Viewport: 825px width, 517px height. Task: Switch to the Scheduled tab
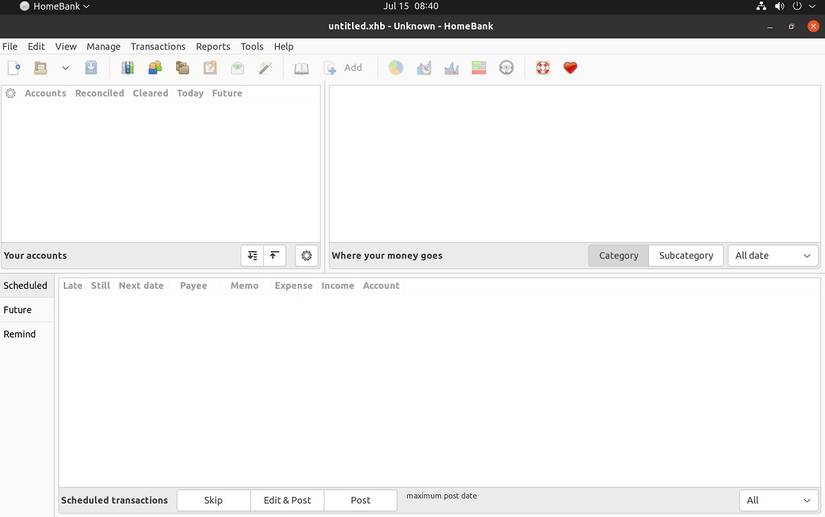(26, 286)
